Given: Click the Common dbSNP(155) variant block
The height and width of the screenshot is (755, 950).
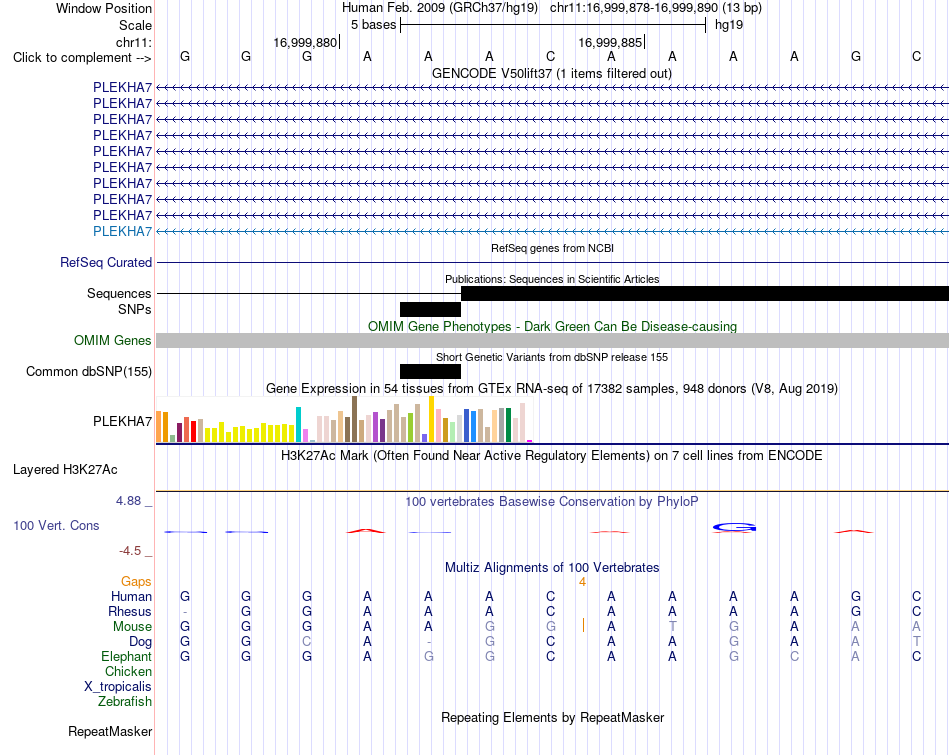Looking at the screenshot, I should (x=430, y=371).
